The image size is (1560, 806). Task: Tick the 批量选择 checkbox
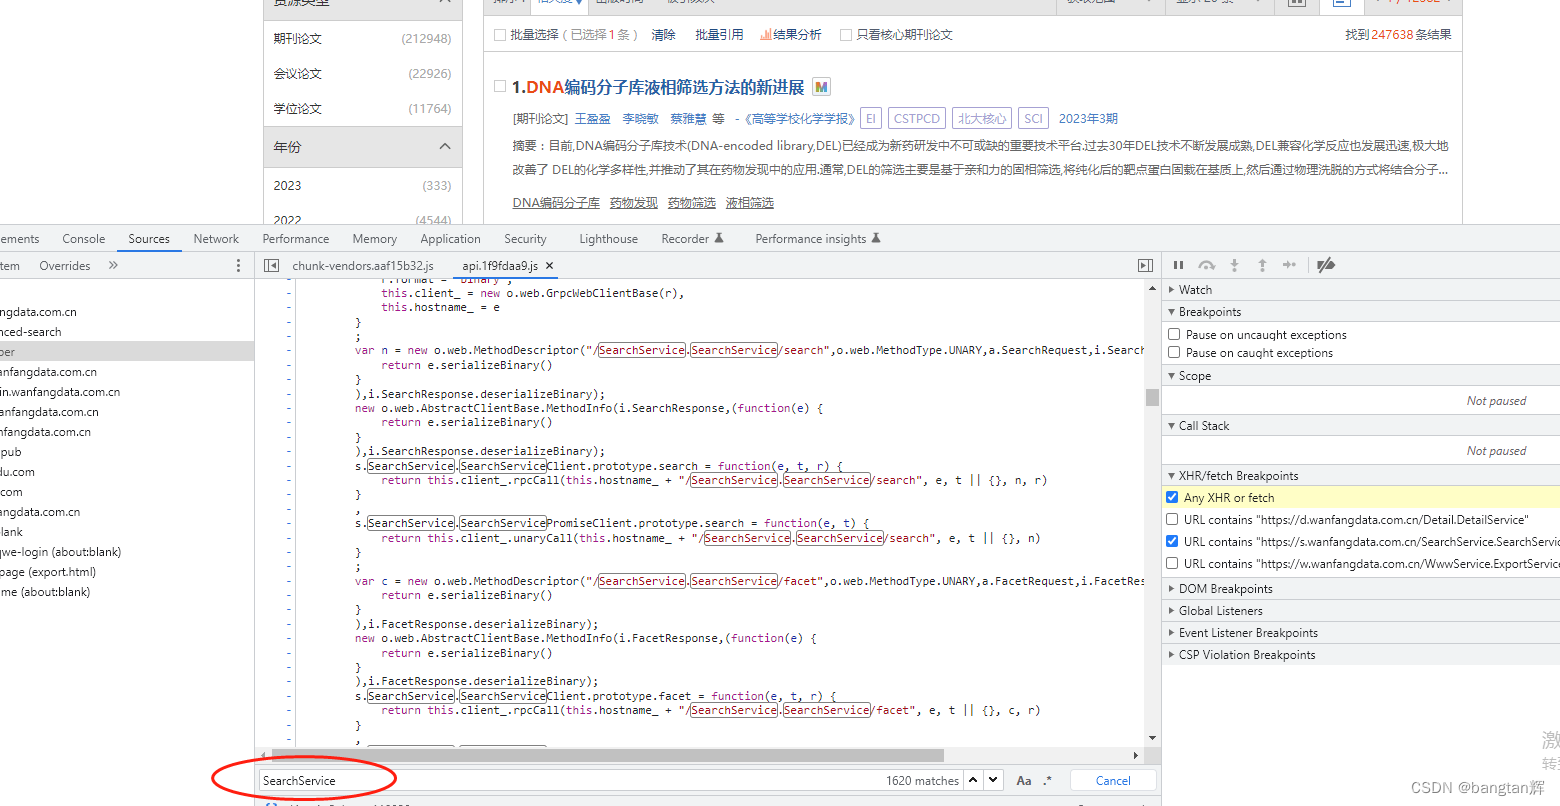(x=500, y=35)
